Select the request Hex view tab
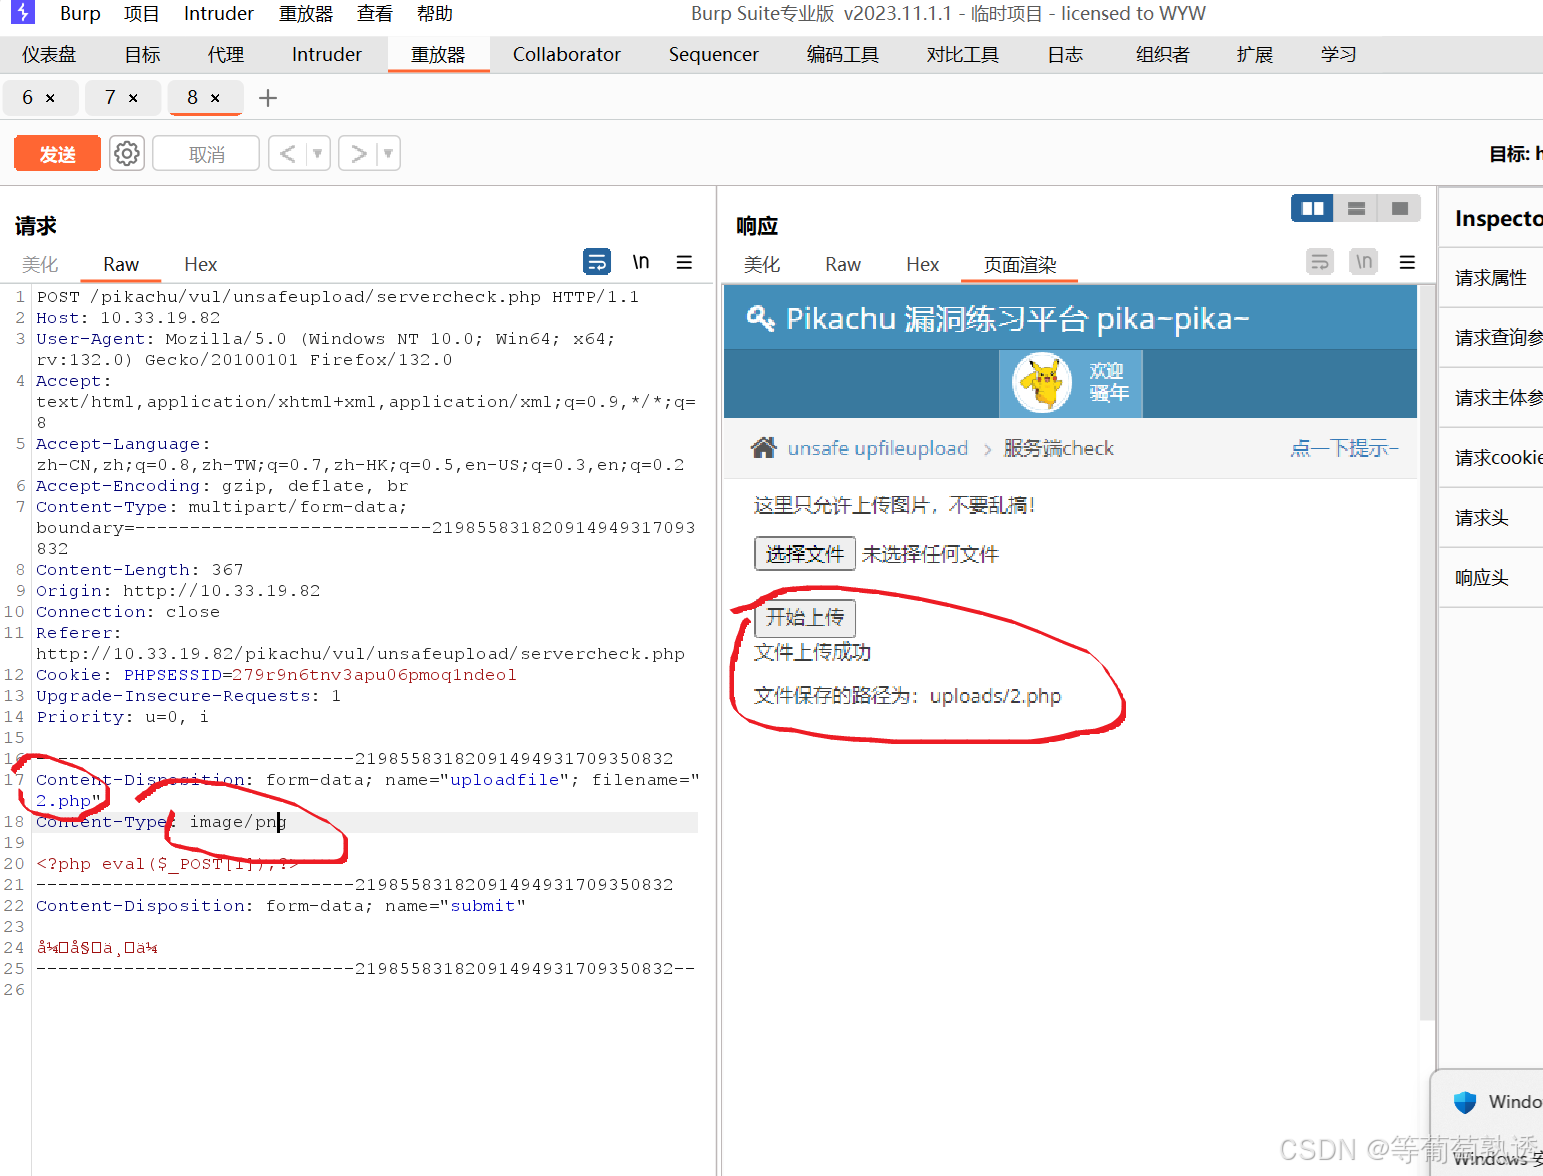1543x1176 pixels. coord(201,264)
